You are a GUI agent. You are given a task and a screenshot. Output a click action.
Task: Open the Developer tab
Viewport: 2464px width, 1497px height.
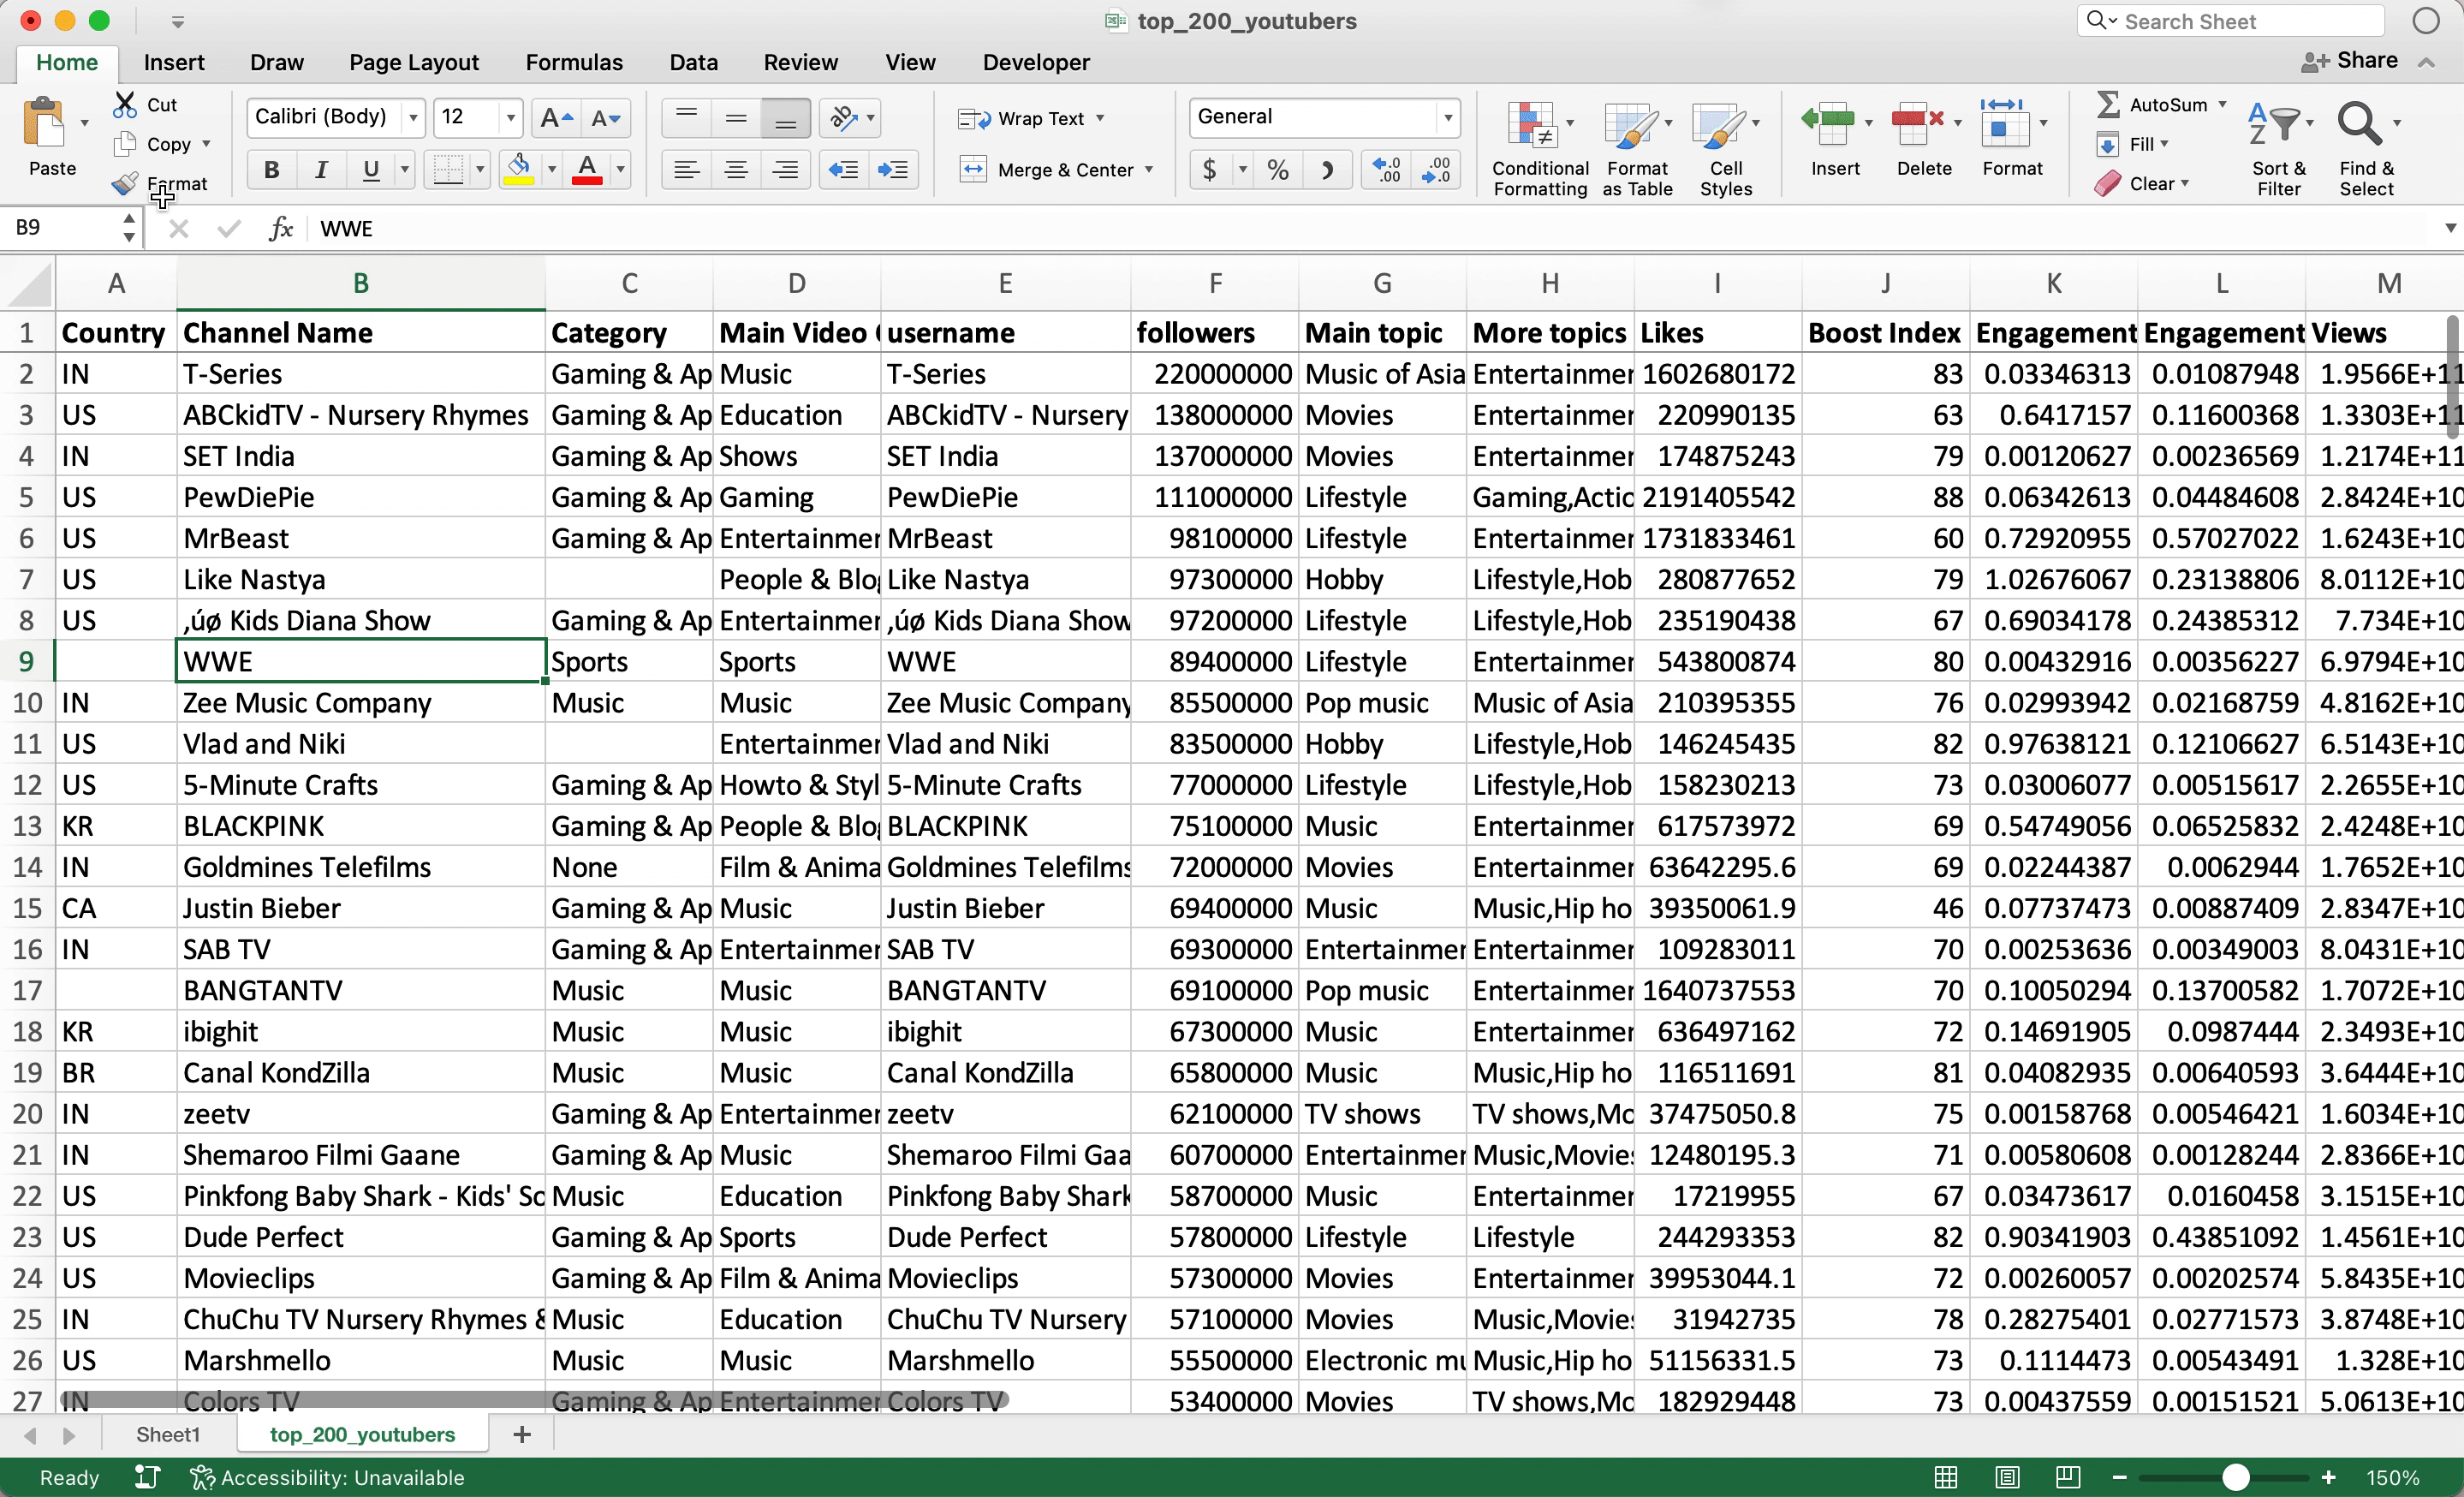(x=1036, y=62)
